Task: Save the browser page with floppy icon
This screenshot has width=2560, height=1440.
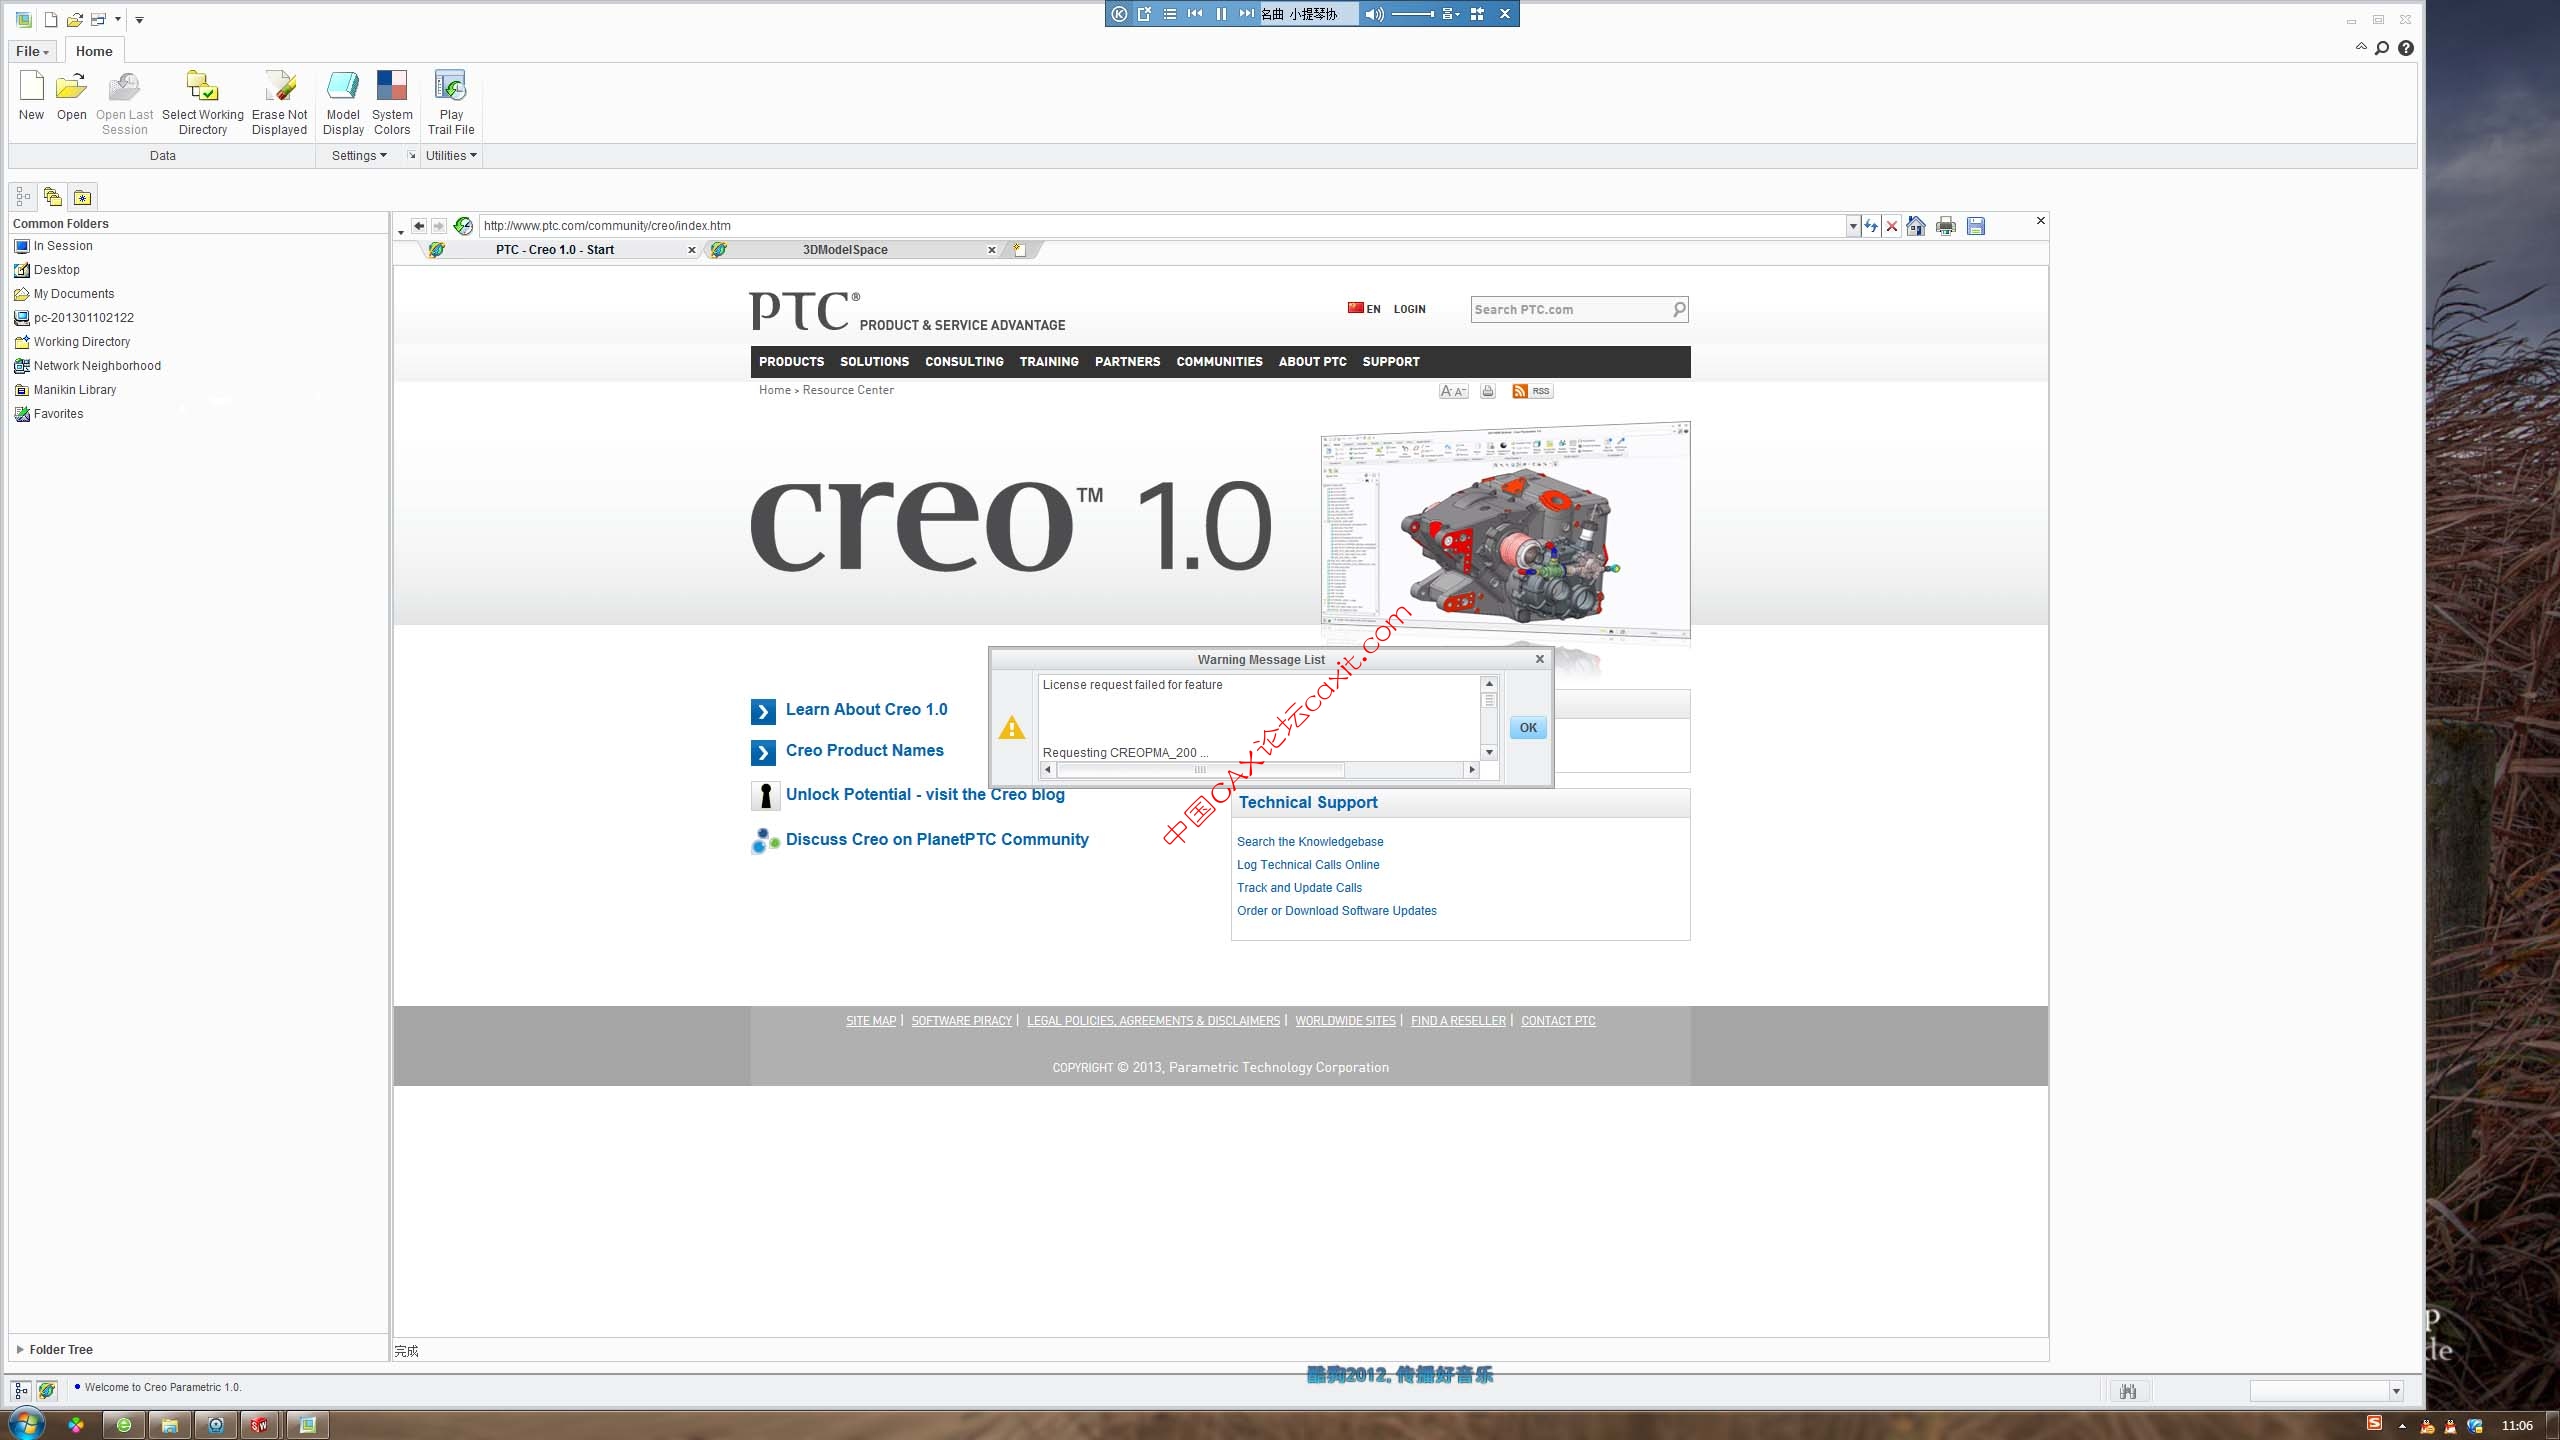Action: pos(1976,226)
